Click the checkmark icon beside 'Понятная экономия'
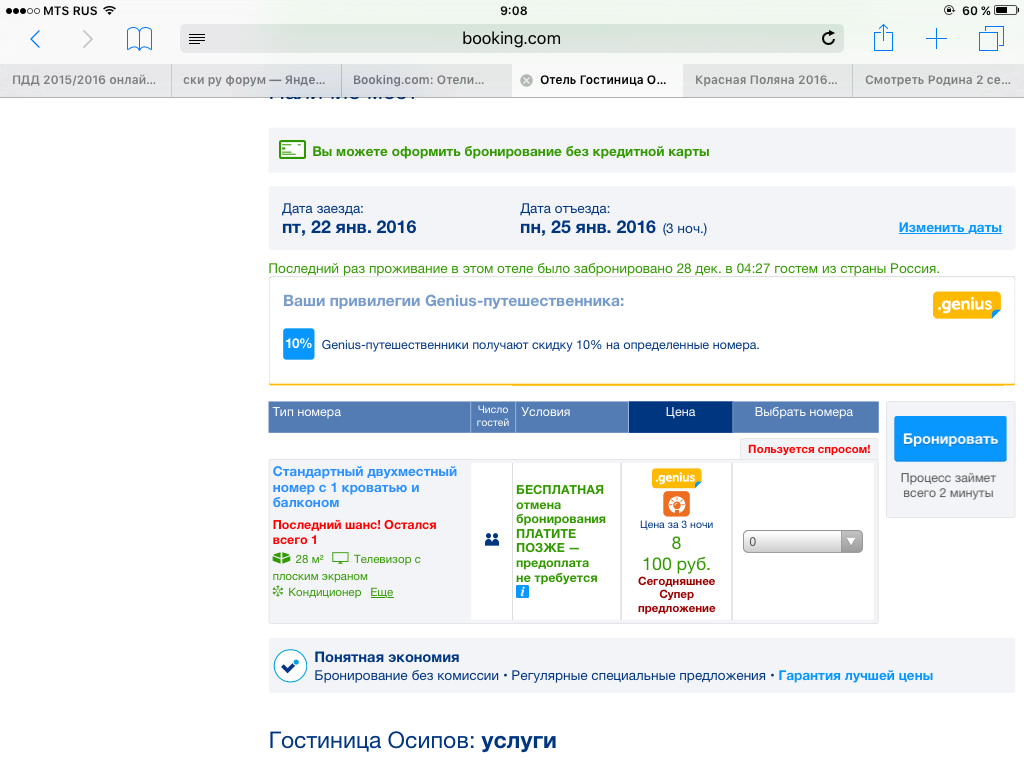Image resolution: width=1024 pixels, height=768 pixels. click(x=290, y=665)
